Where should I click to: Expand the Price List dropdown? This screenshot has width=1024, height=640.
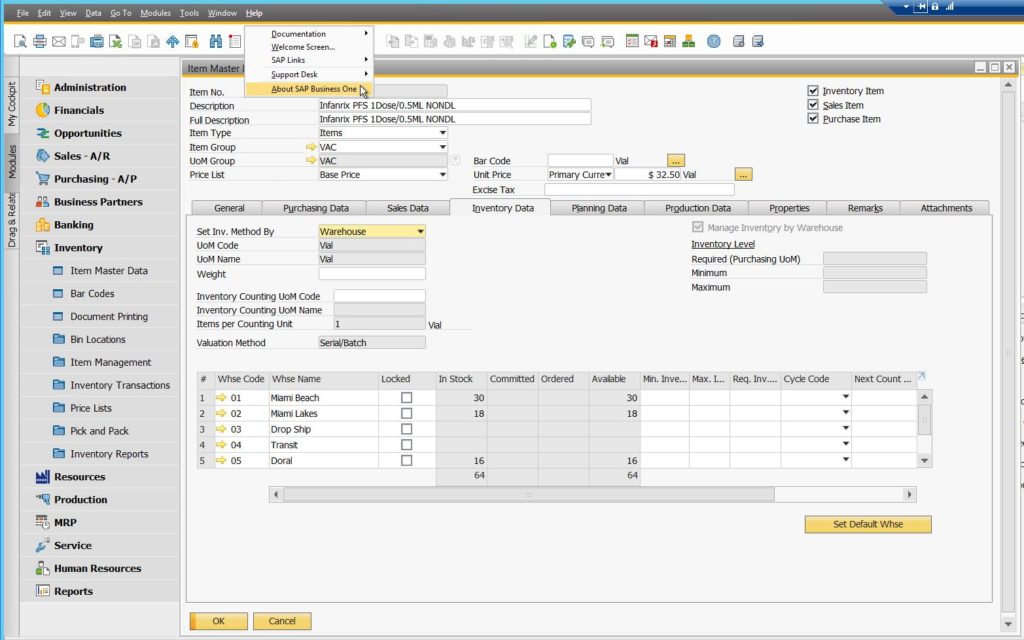click(x=442, y=175)
